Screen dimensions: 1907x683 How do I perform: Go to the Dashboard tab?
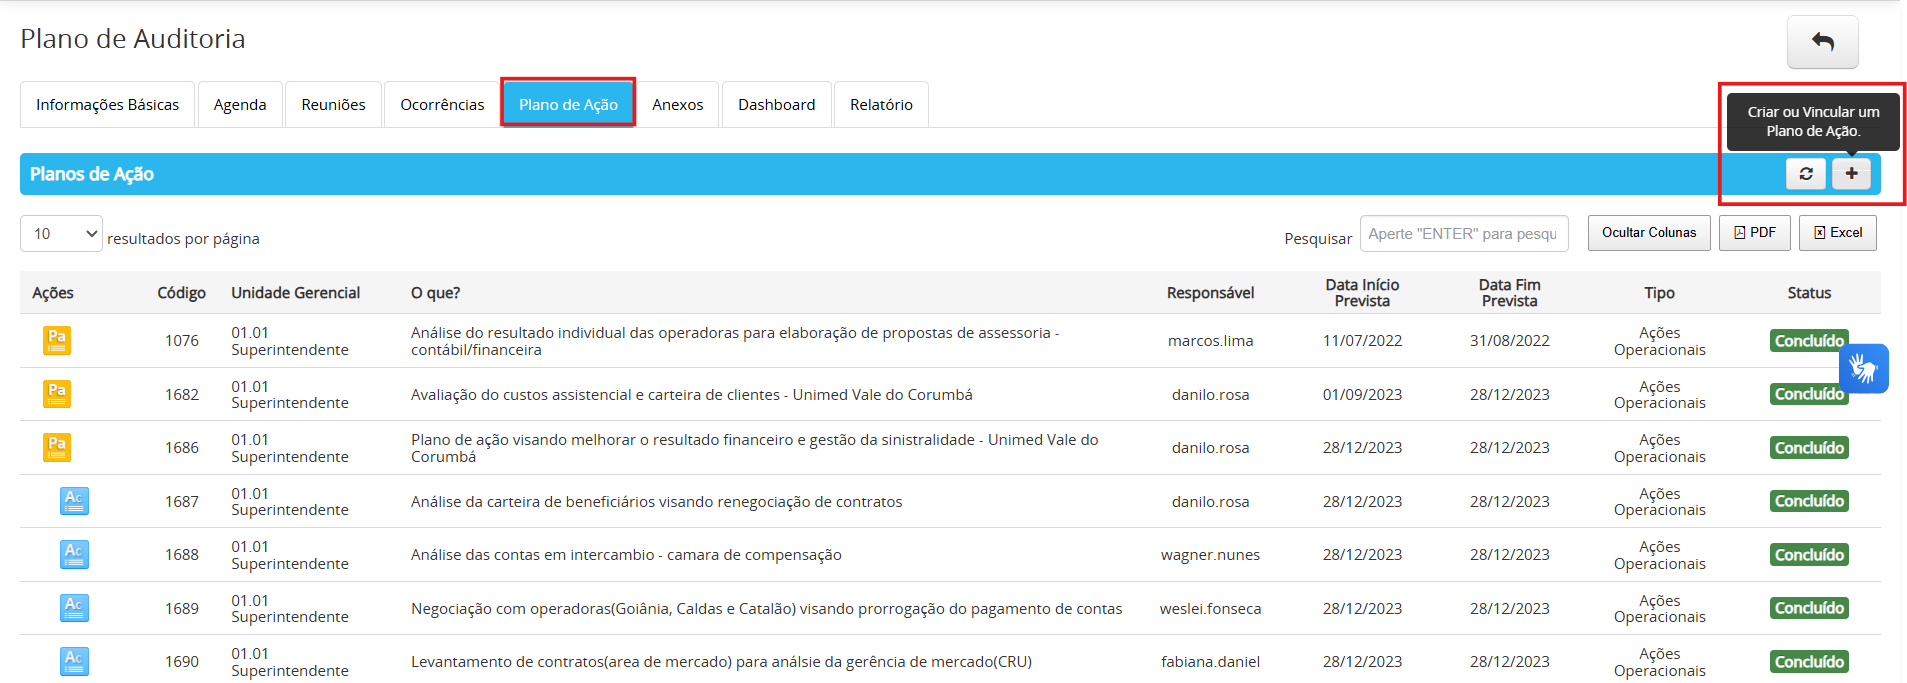tap(776, 105)
